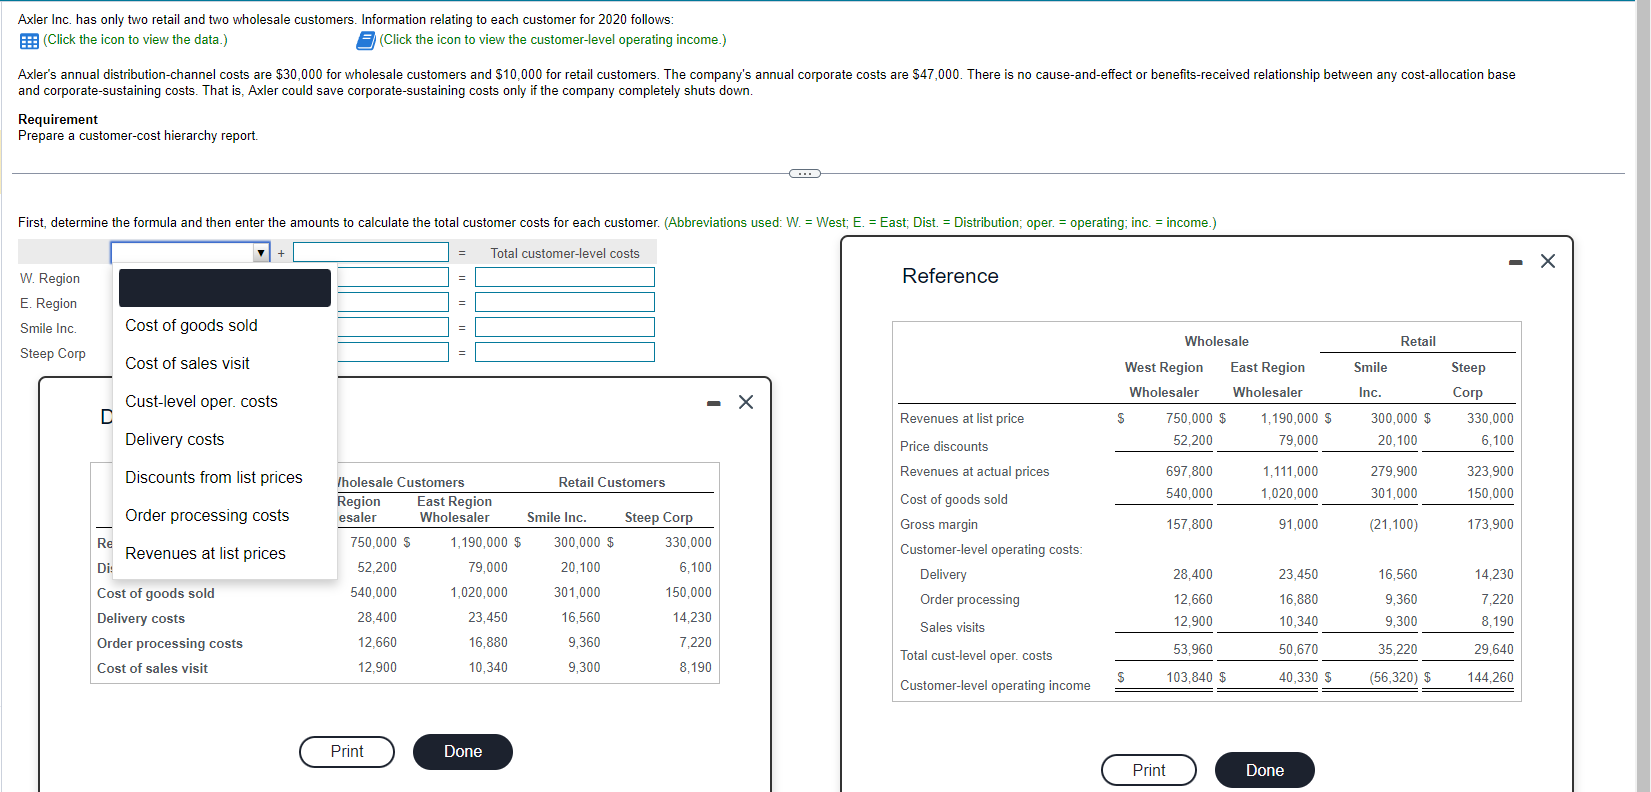Click Retail Customers header in Data table
The height and width of the screenshot is (792, 1651).
[612, 482]
